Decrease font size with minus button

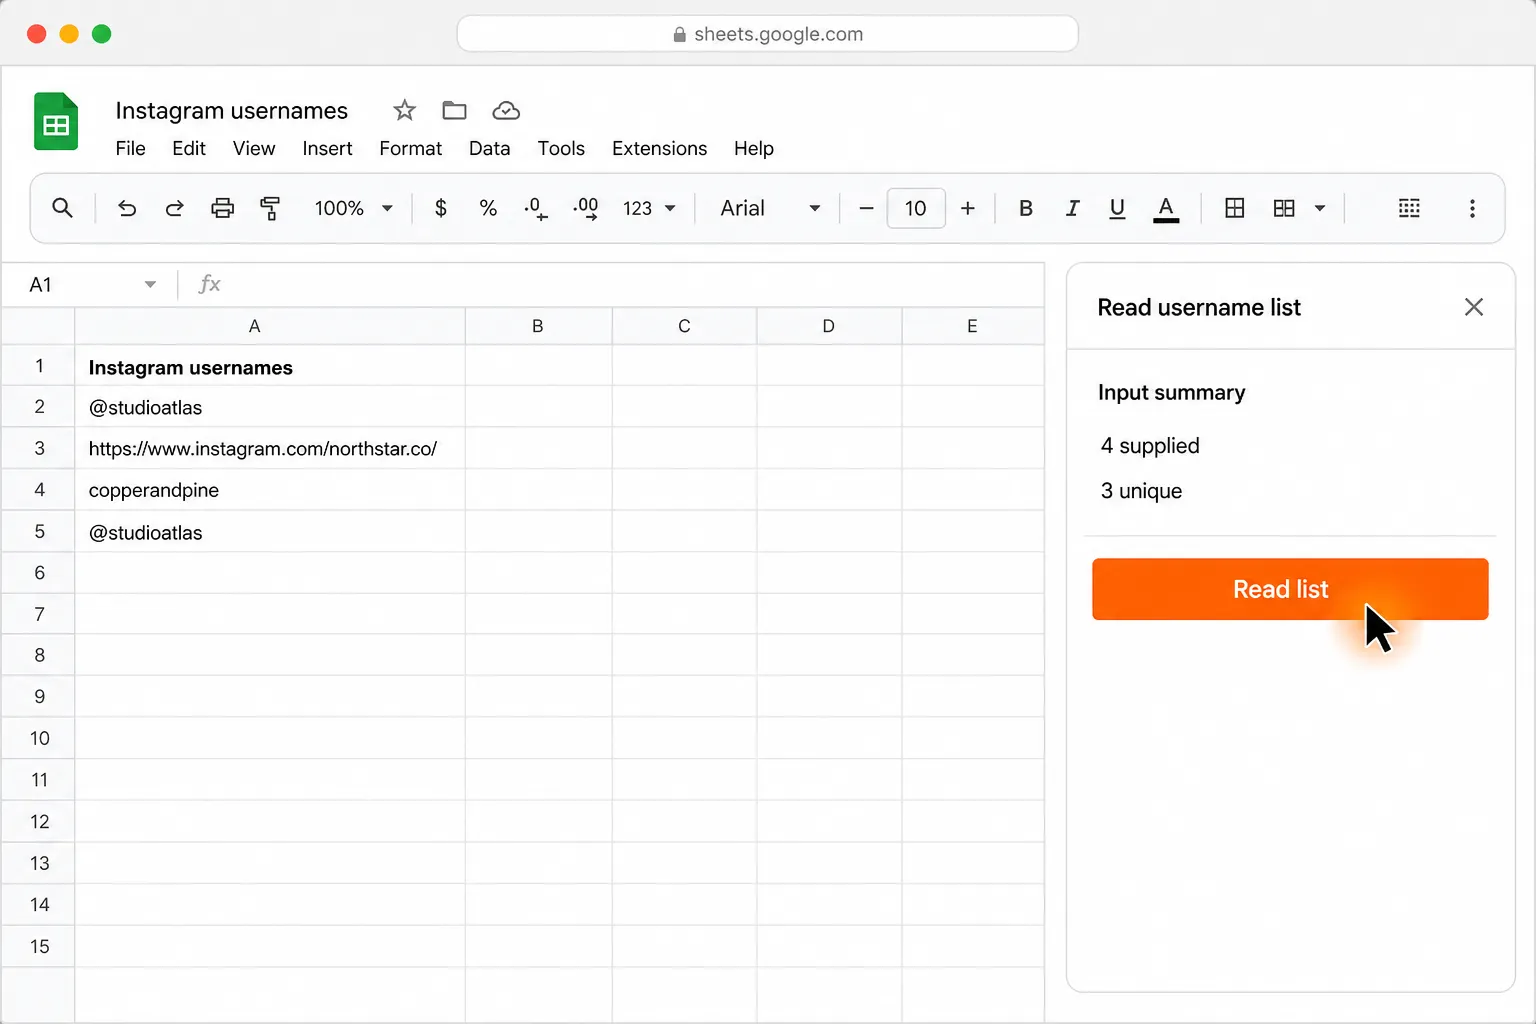tap(866, 208)
